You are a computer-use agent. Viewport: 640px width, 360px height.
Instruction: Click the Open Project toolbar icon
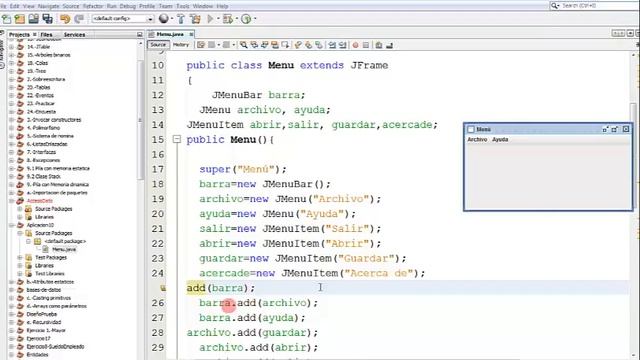33,19
